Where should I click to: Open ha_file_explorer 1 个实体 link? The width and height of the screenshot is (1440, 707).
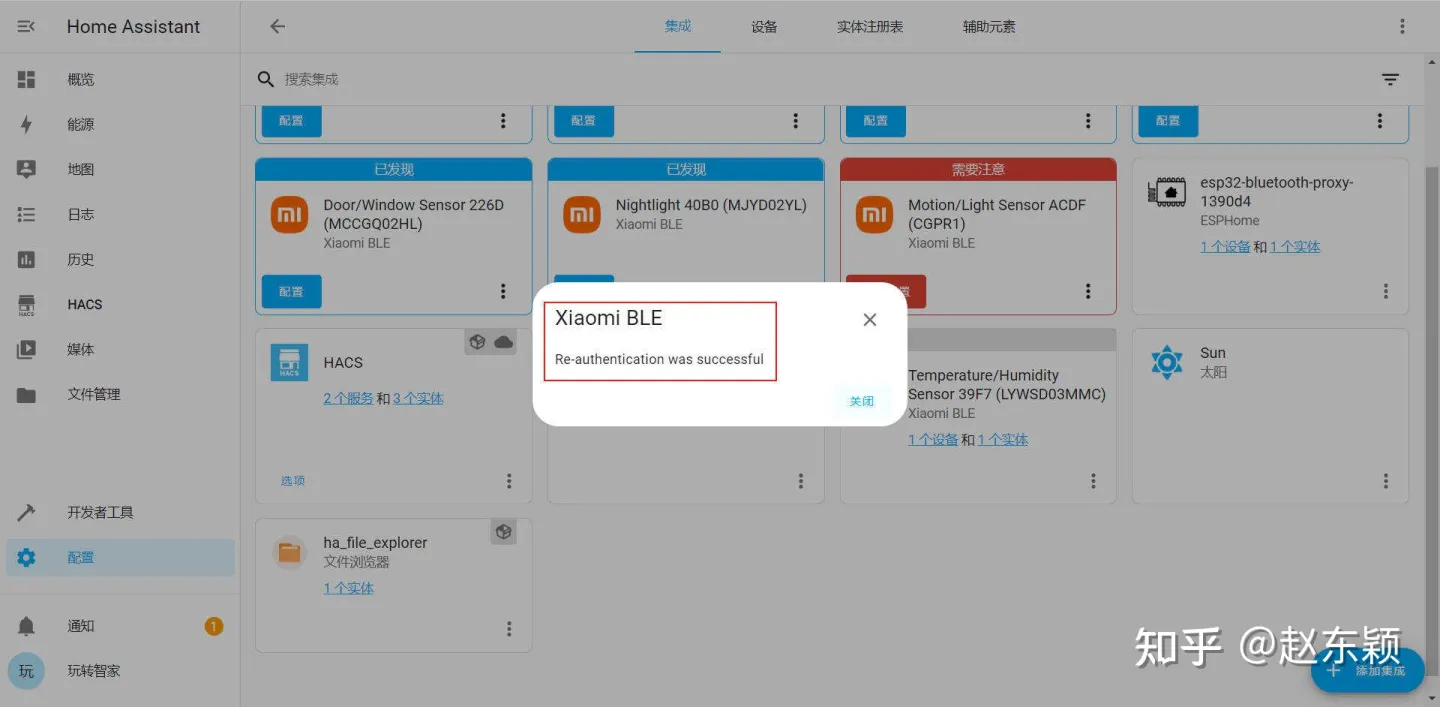[x=348, y=588]
